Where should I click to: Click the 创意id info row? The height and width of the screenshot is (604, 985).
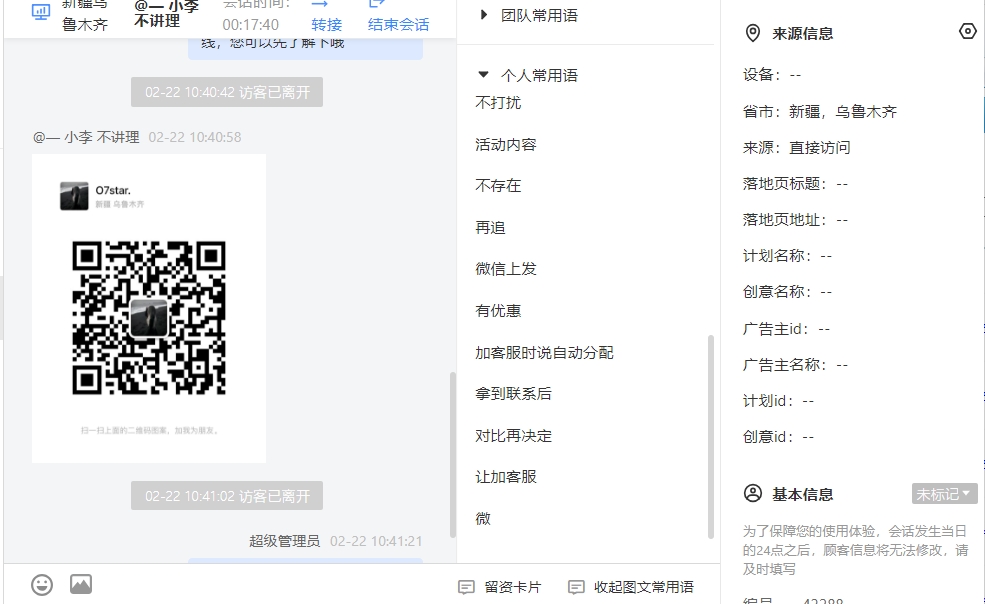(x=778, y=437)
